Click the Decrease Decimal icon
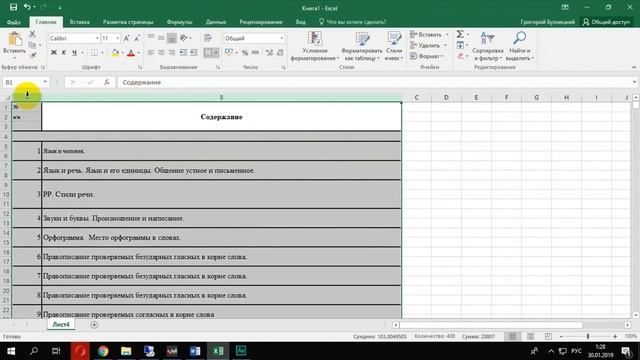 (x=280, y=53)
